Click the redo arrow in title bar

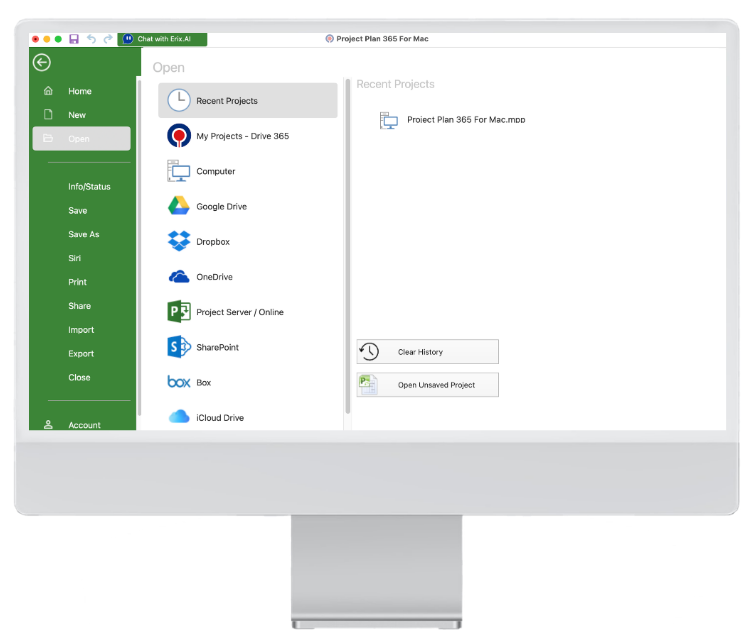click(x=108, y=39)
